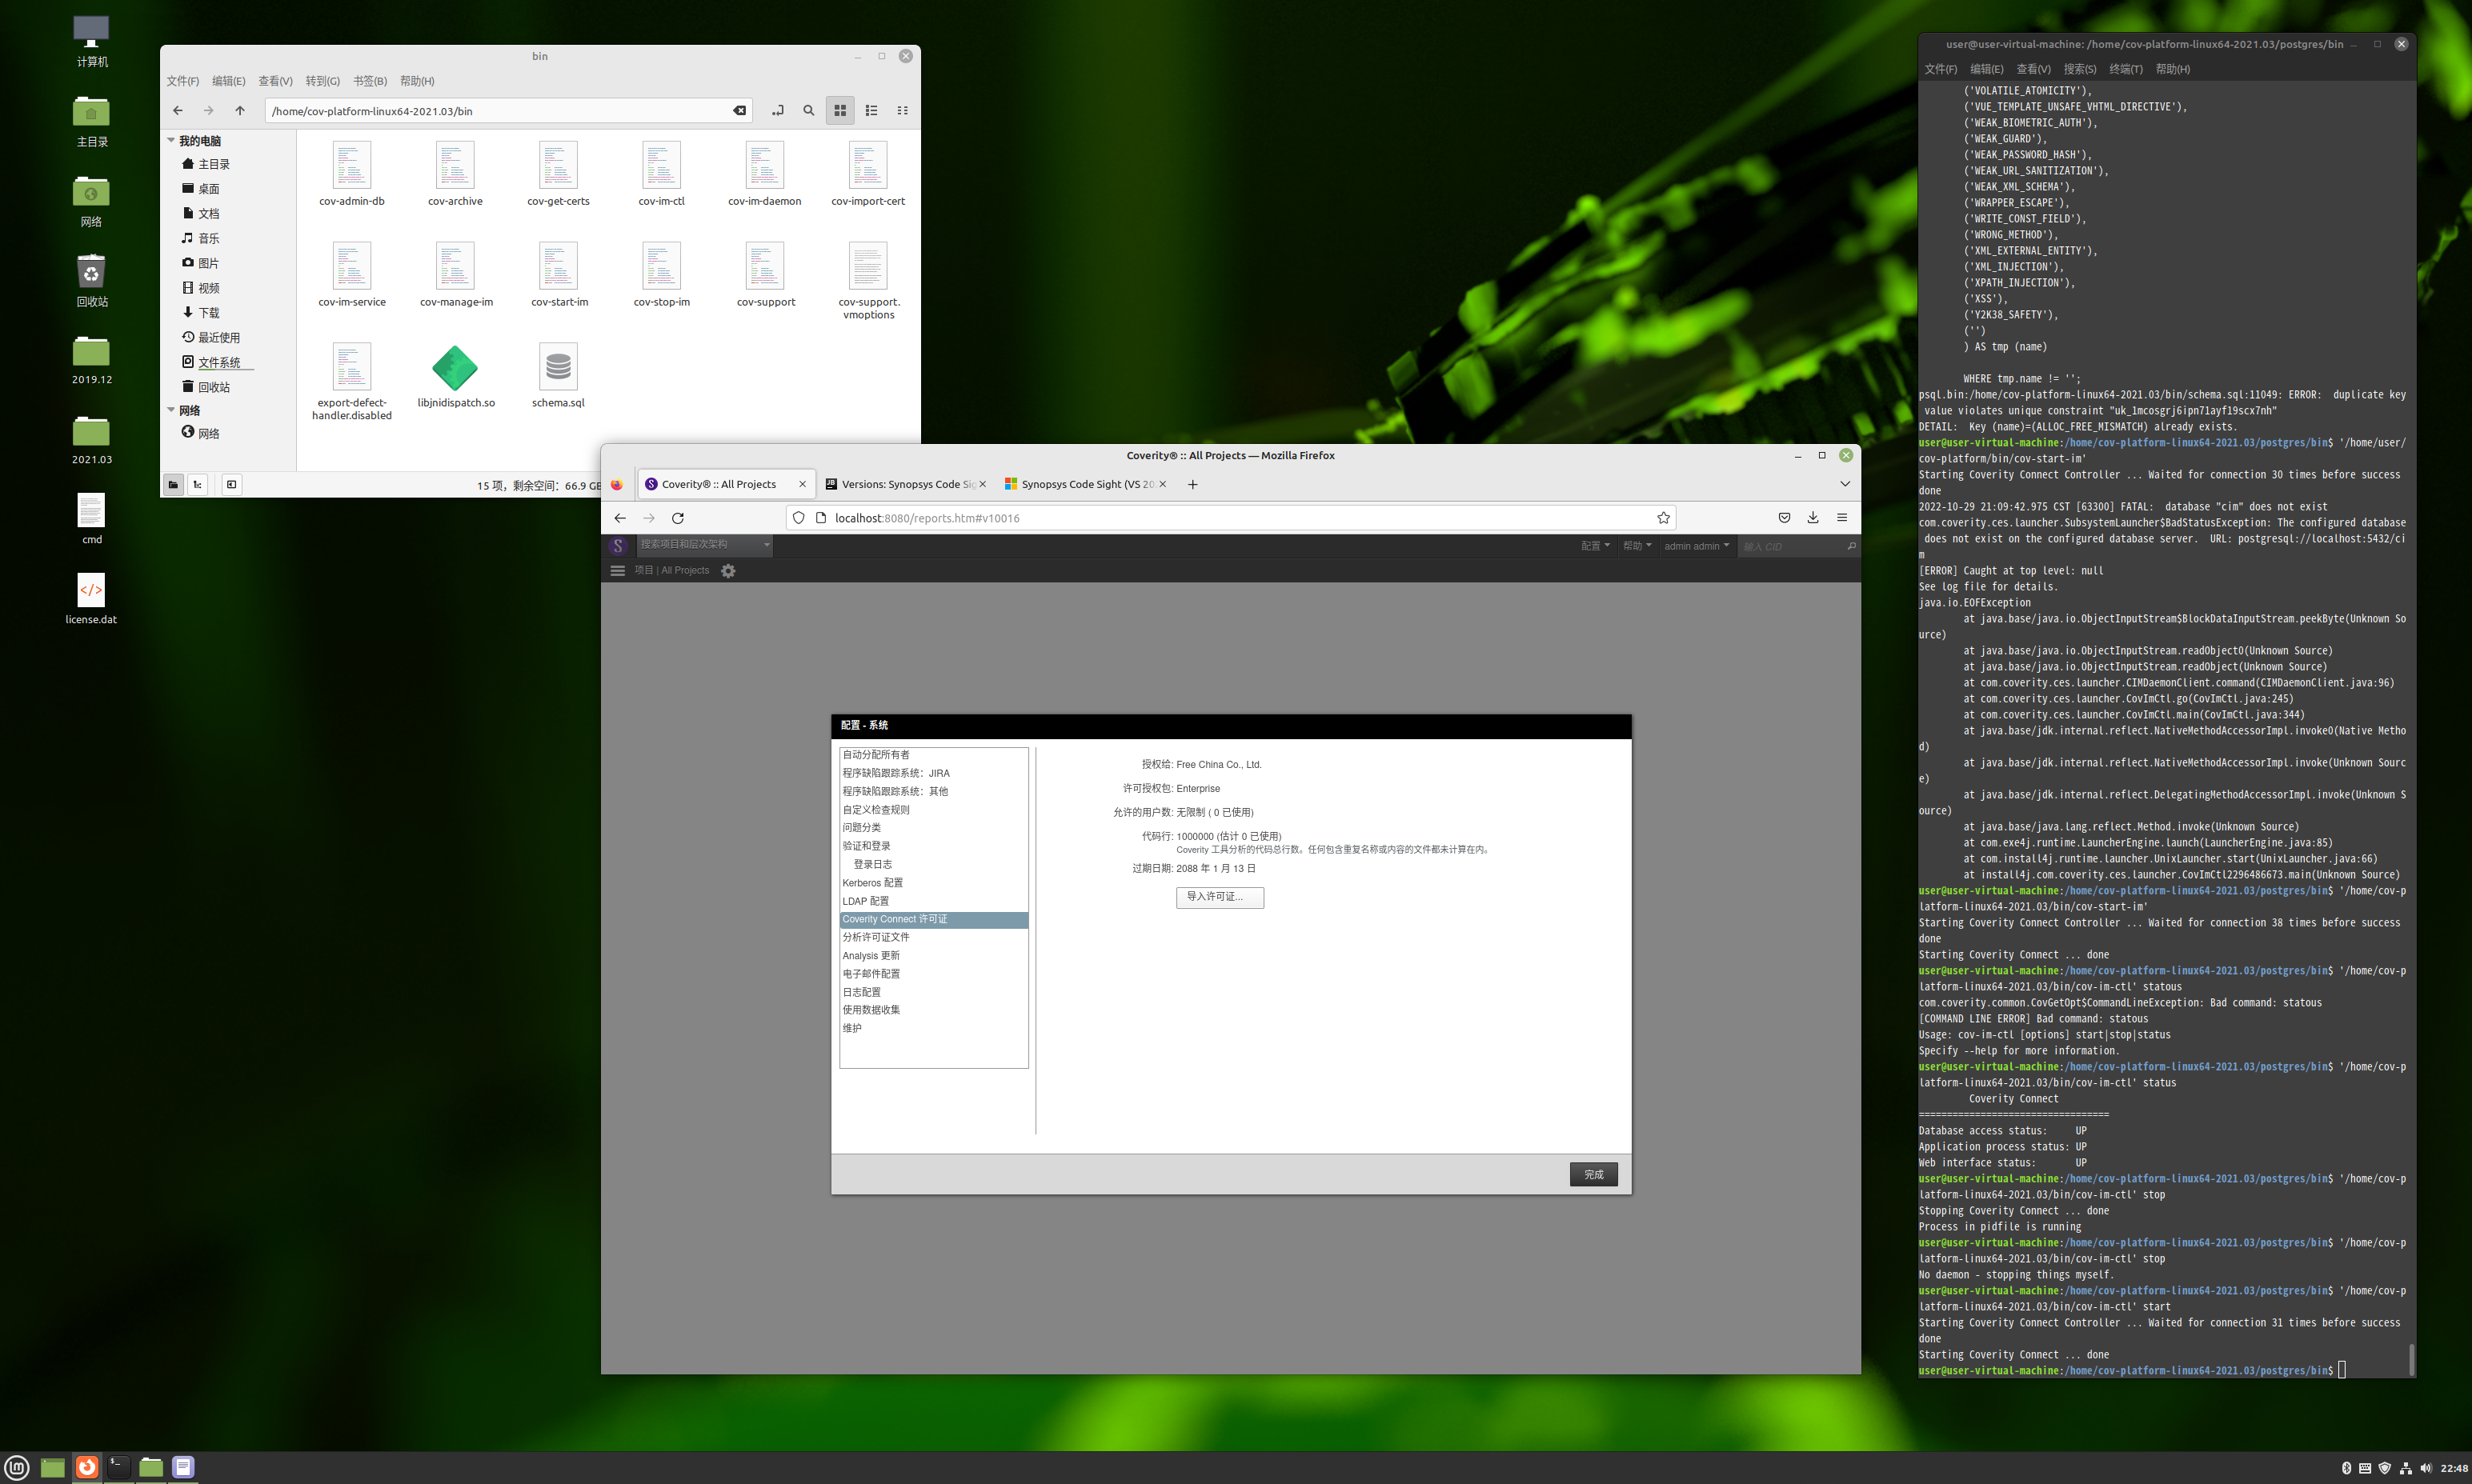The height and width of the screenshot is (1484, 2472).
Task: Switch file manager to icon view
Action: (840, 111)
